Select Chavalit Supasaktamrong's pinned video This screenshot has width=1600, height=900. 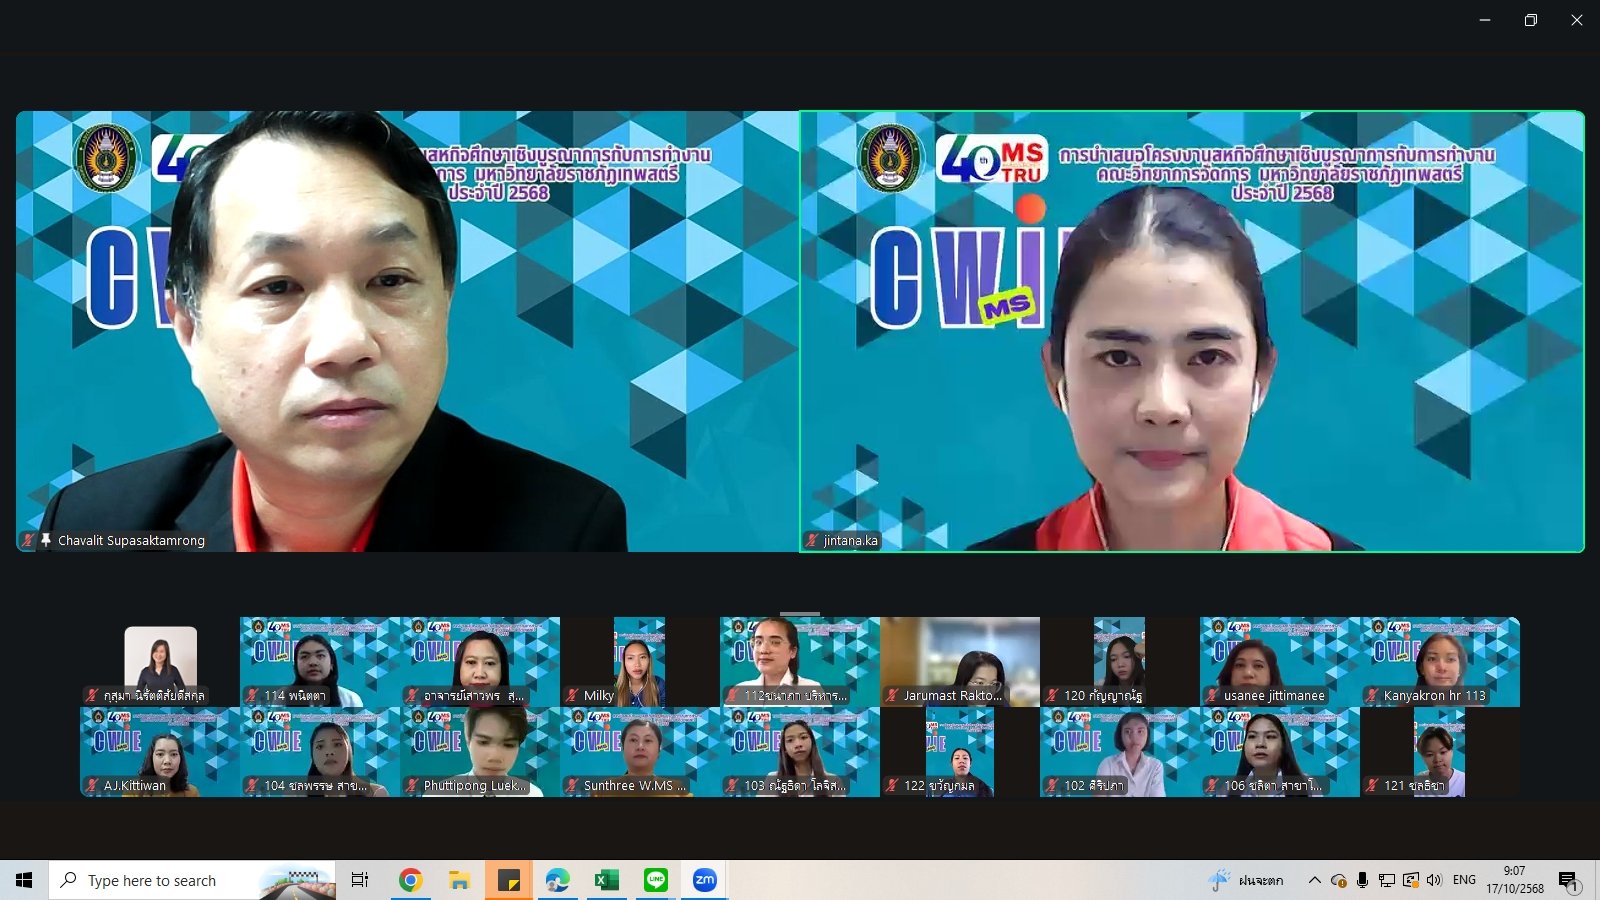pyautogui.click(x=407, y=331)
